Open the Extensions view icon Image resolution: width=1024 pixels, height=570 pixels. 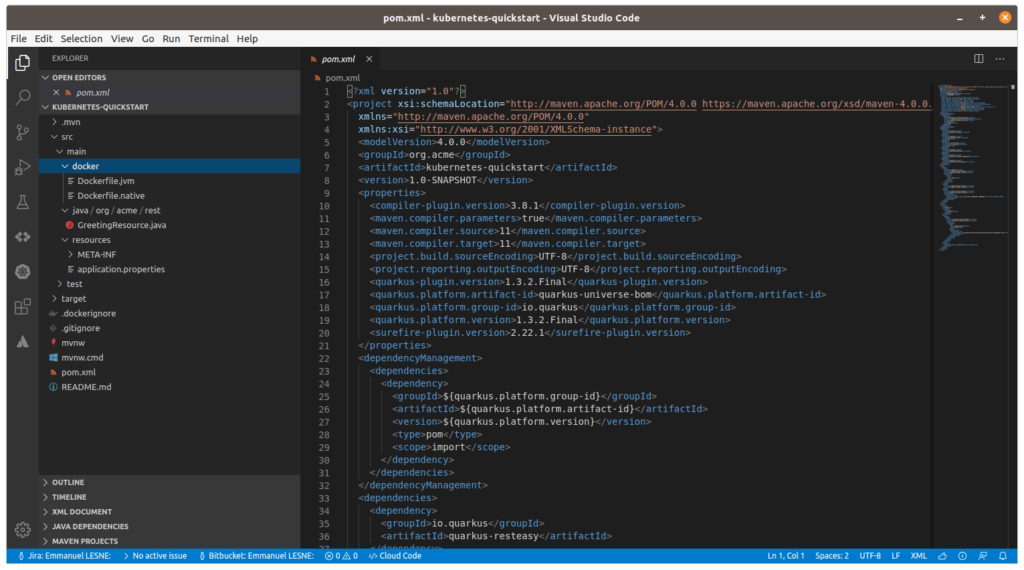pos(23,306)
